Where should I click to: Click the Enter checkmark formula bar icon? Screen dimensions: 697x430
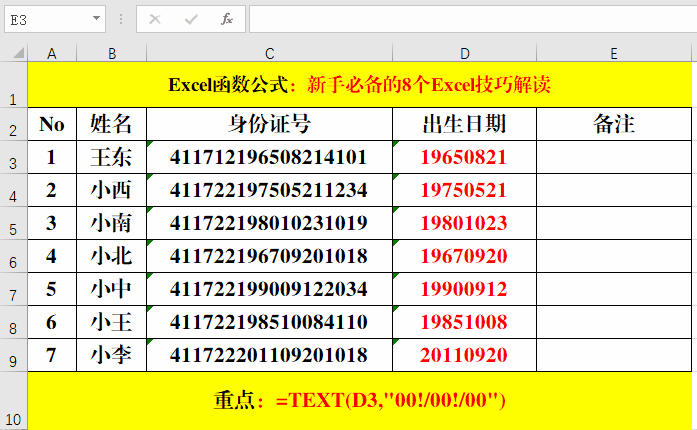click(191, 18)
